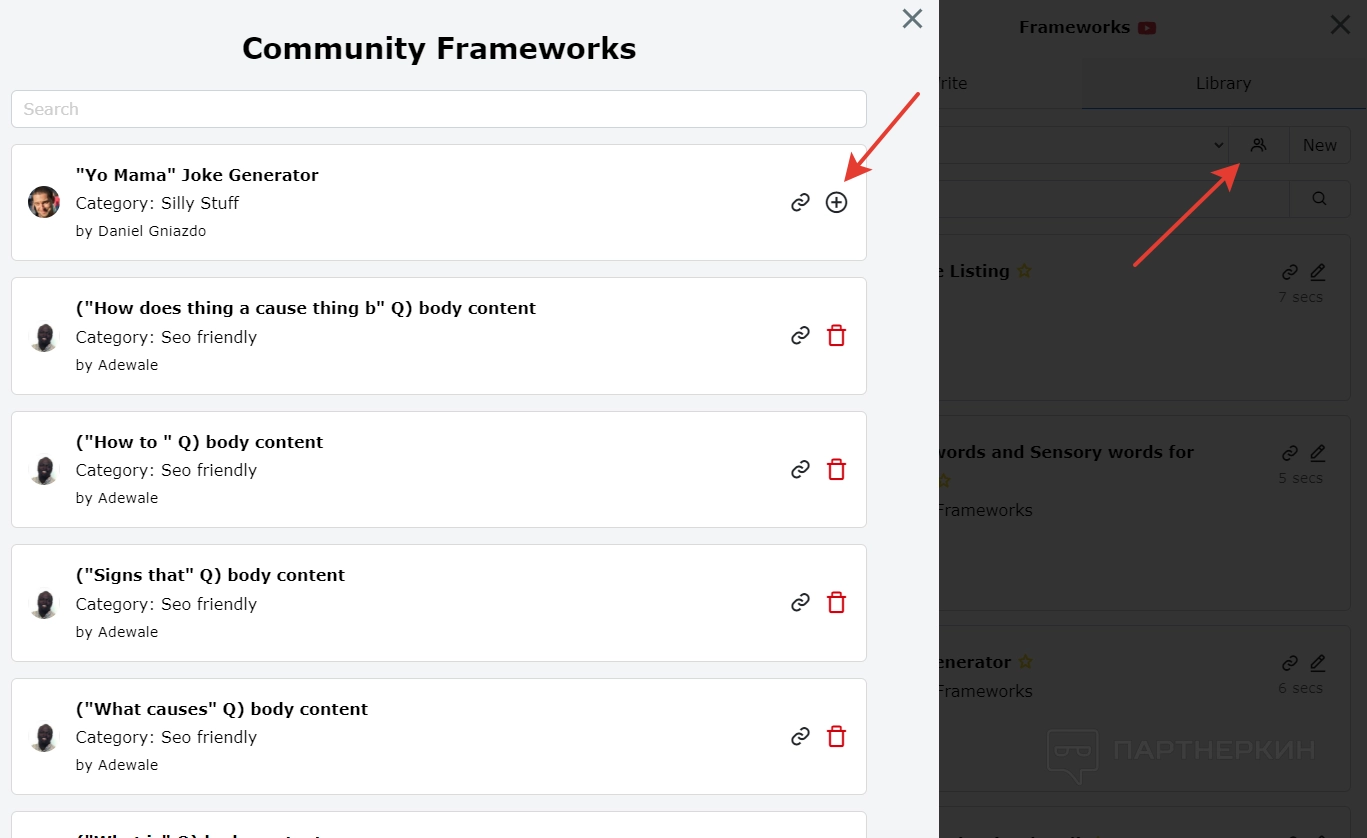The height and width of the screenshot is (838, 1367).
Task: Open community frameworks with the people icon
Action: (1259, 145)
